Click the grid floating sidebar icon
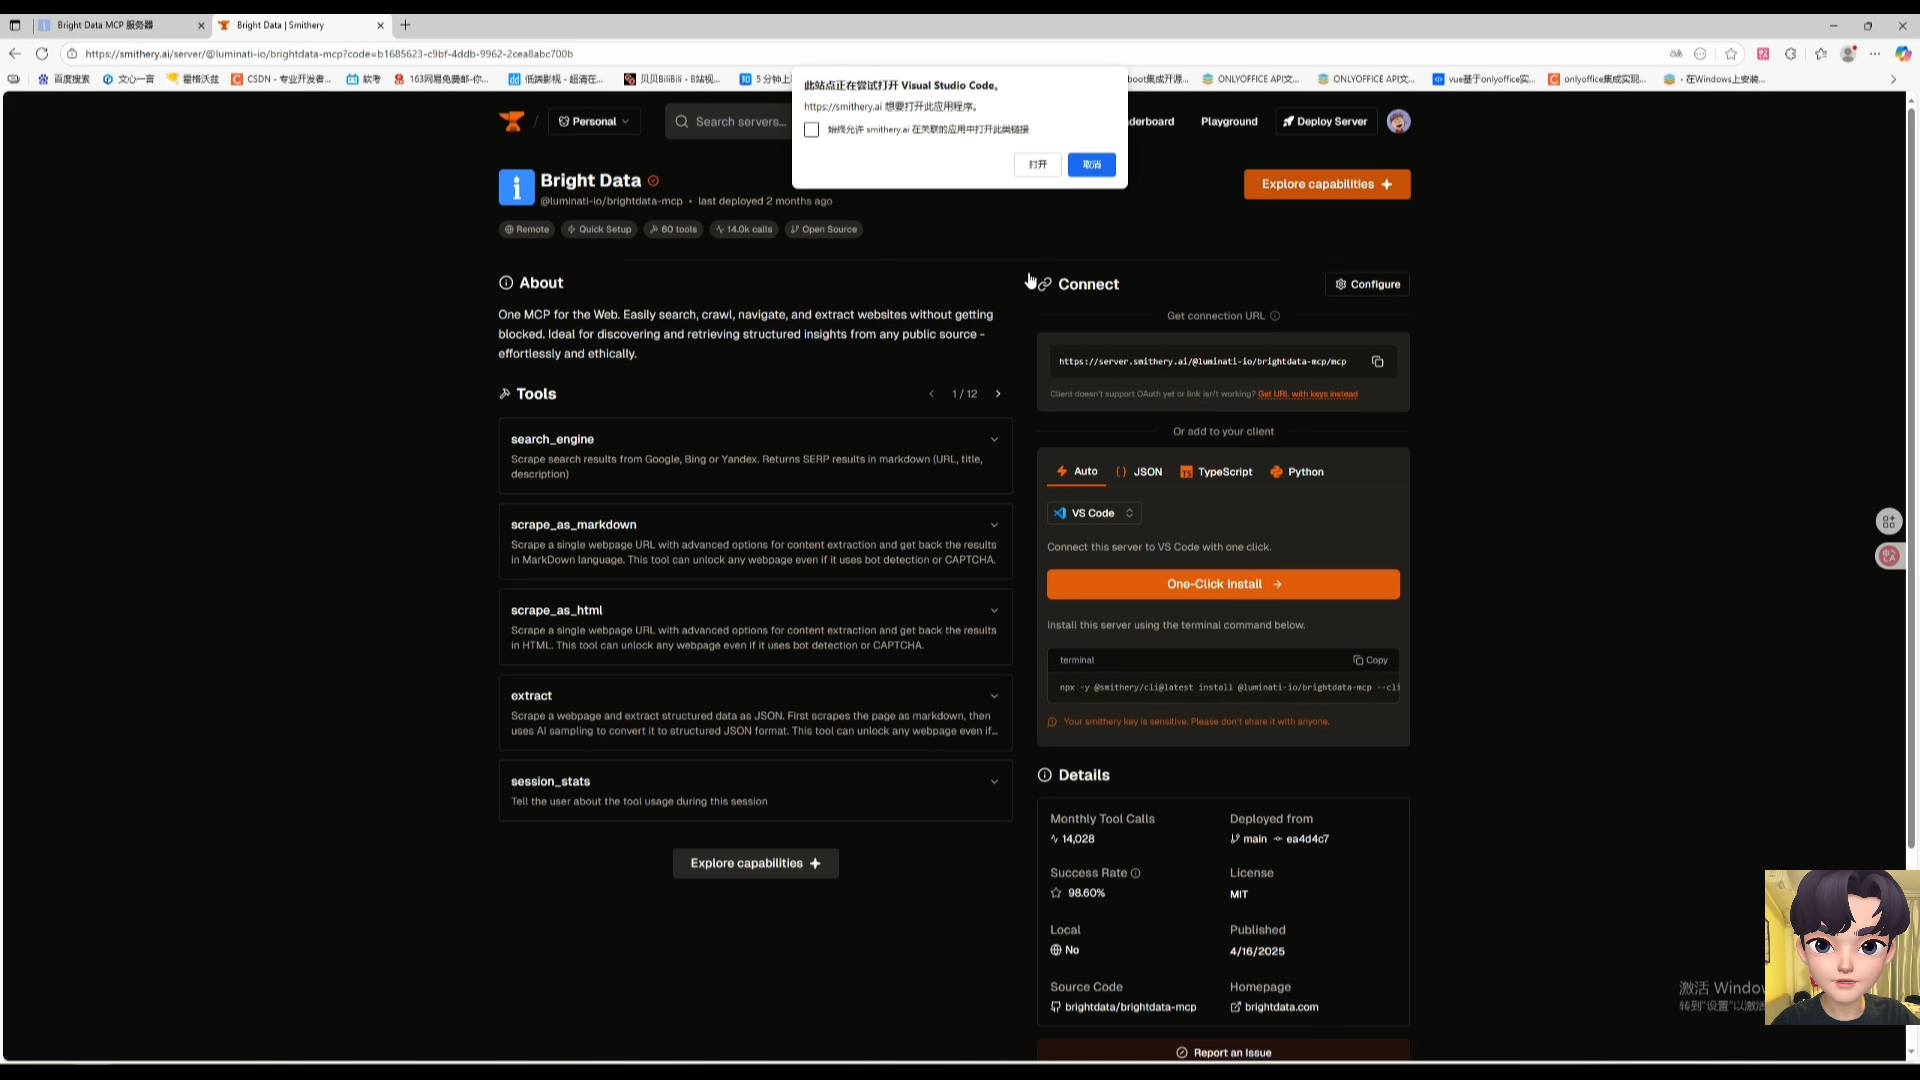 click(1889, 521)
